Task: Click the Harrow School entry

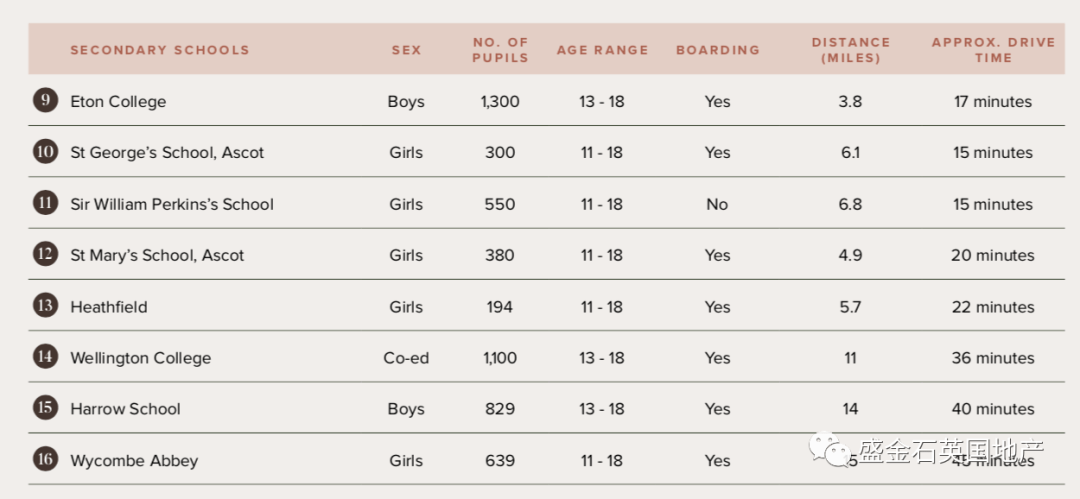Action: coord(125,409)
